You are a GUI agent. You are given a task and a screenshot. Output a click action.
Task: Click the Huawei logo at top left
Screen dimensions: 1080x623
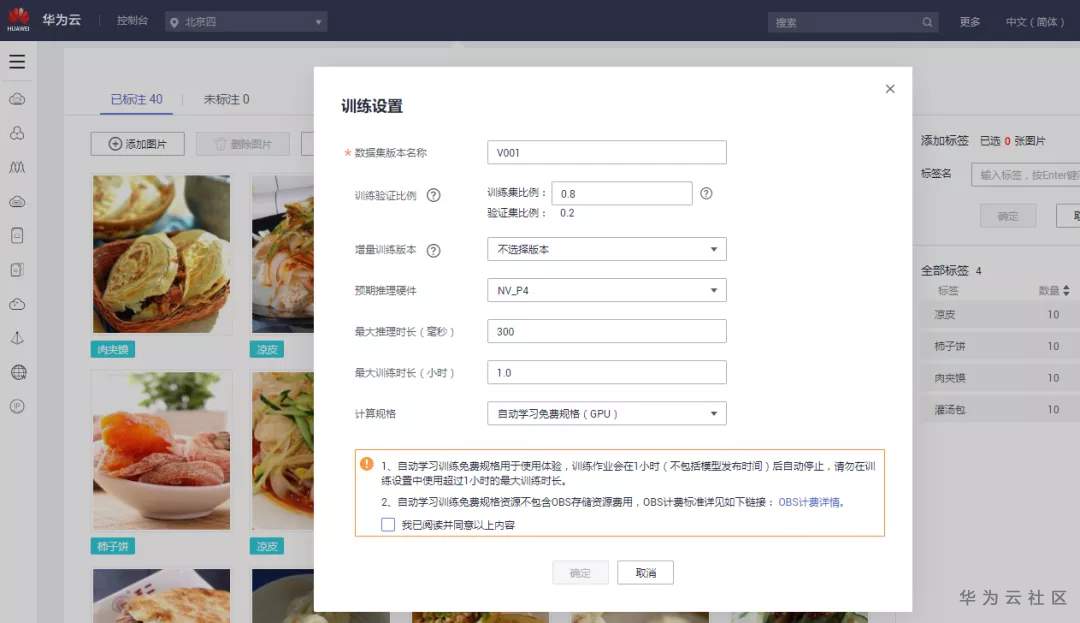click(19, 20)
